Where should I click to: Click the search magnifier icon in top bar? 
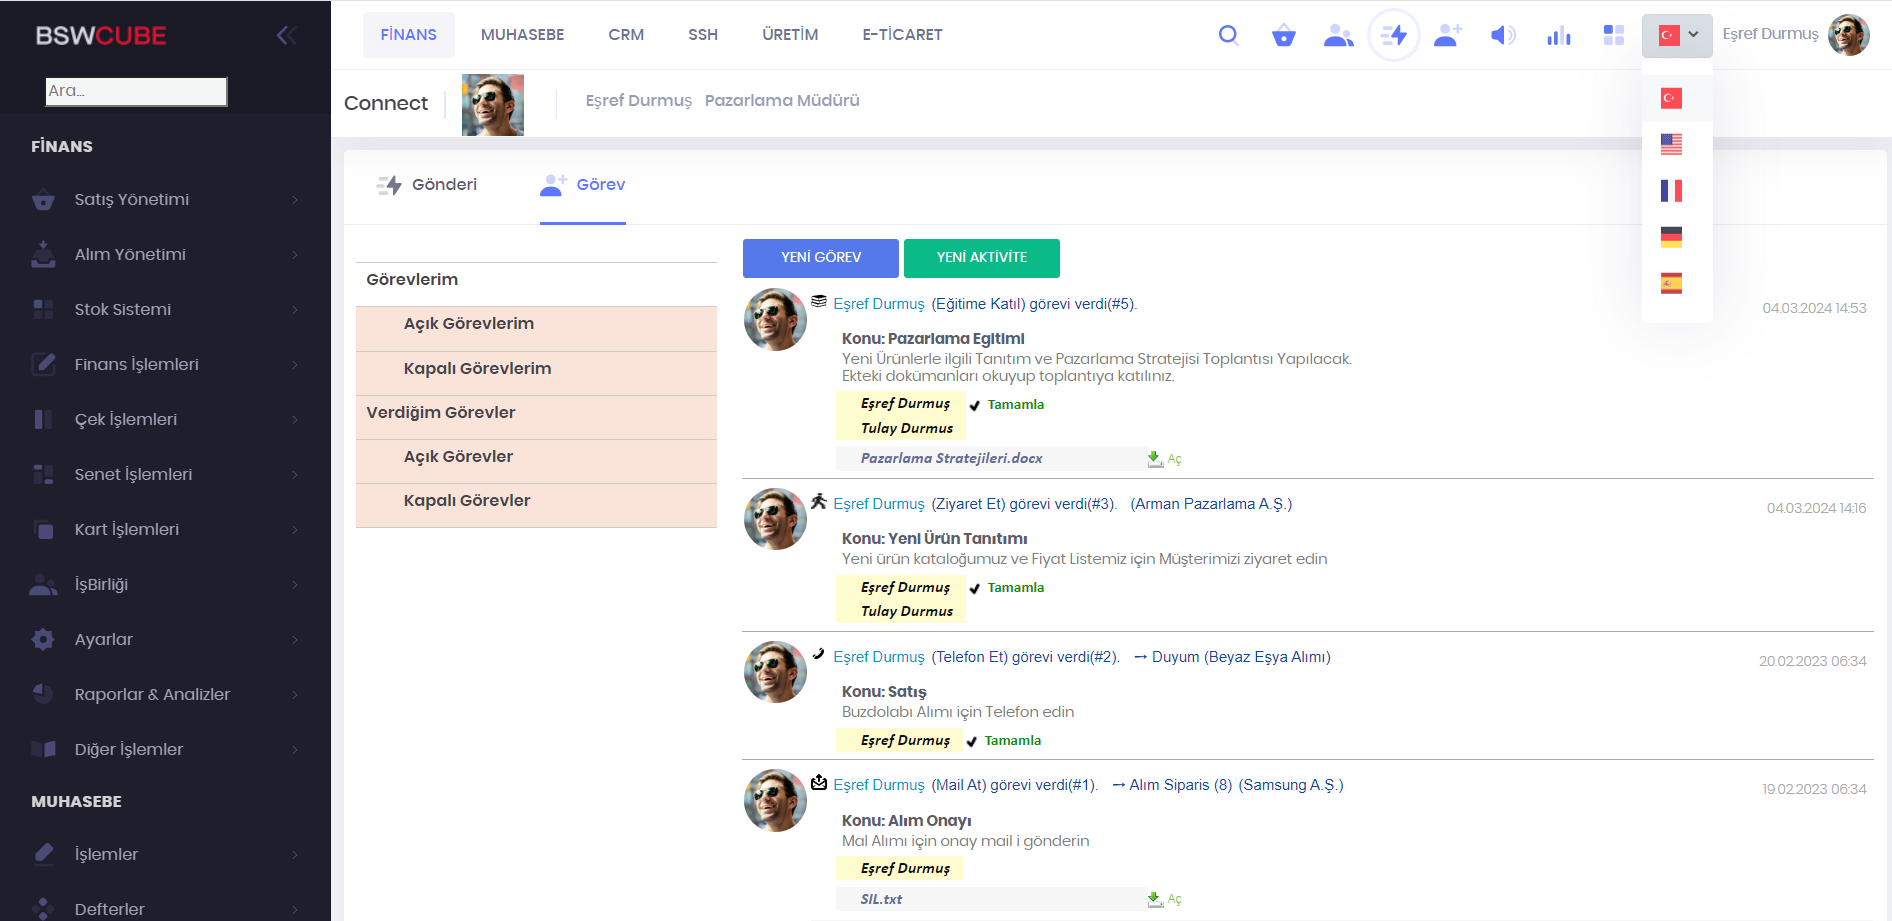1228,36
